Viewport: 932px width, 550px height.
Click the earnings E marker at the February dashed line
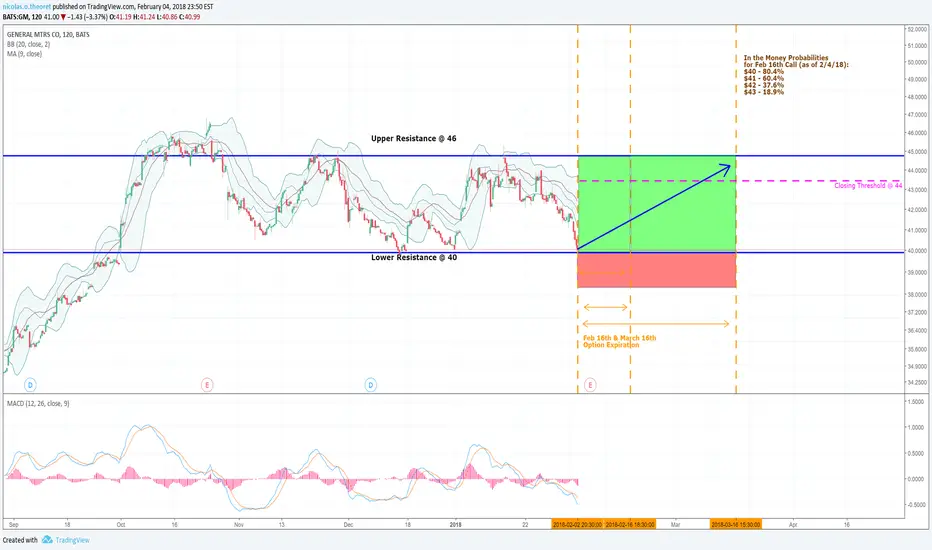pyautogui.click(x=590, y=385)
